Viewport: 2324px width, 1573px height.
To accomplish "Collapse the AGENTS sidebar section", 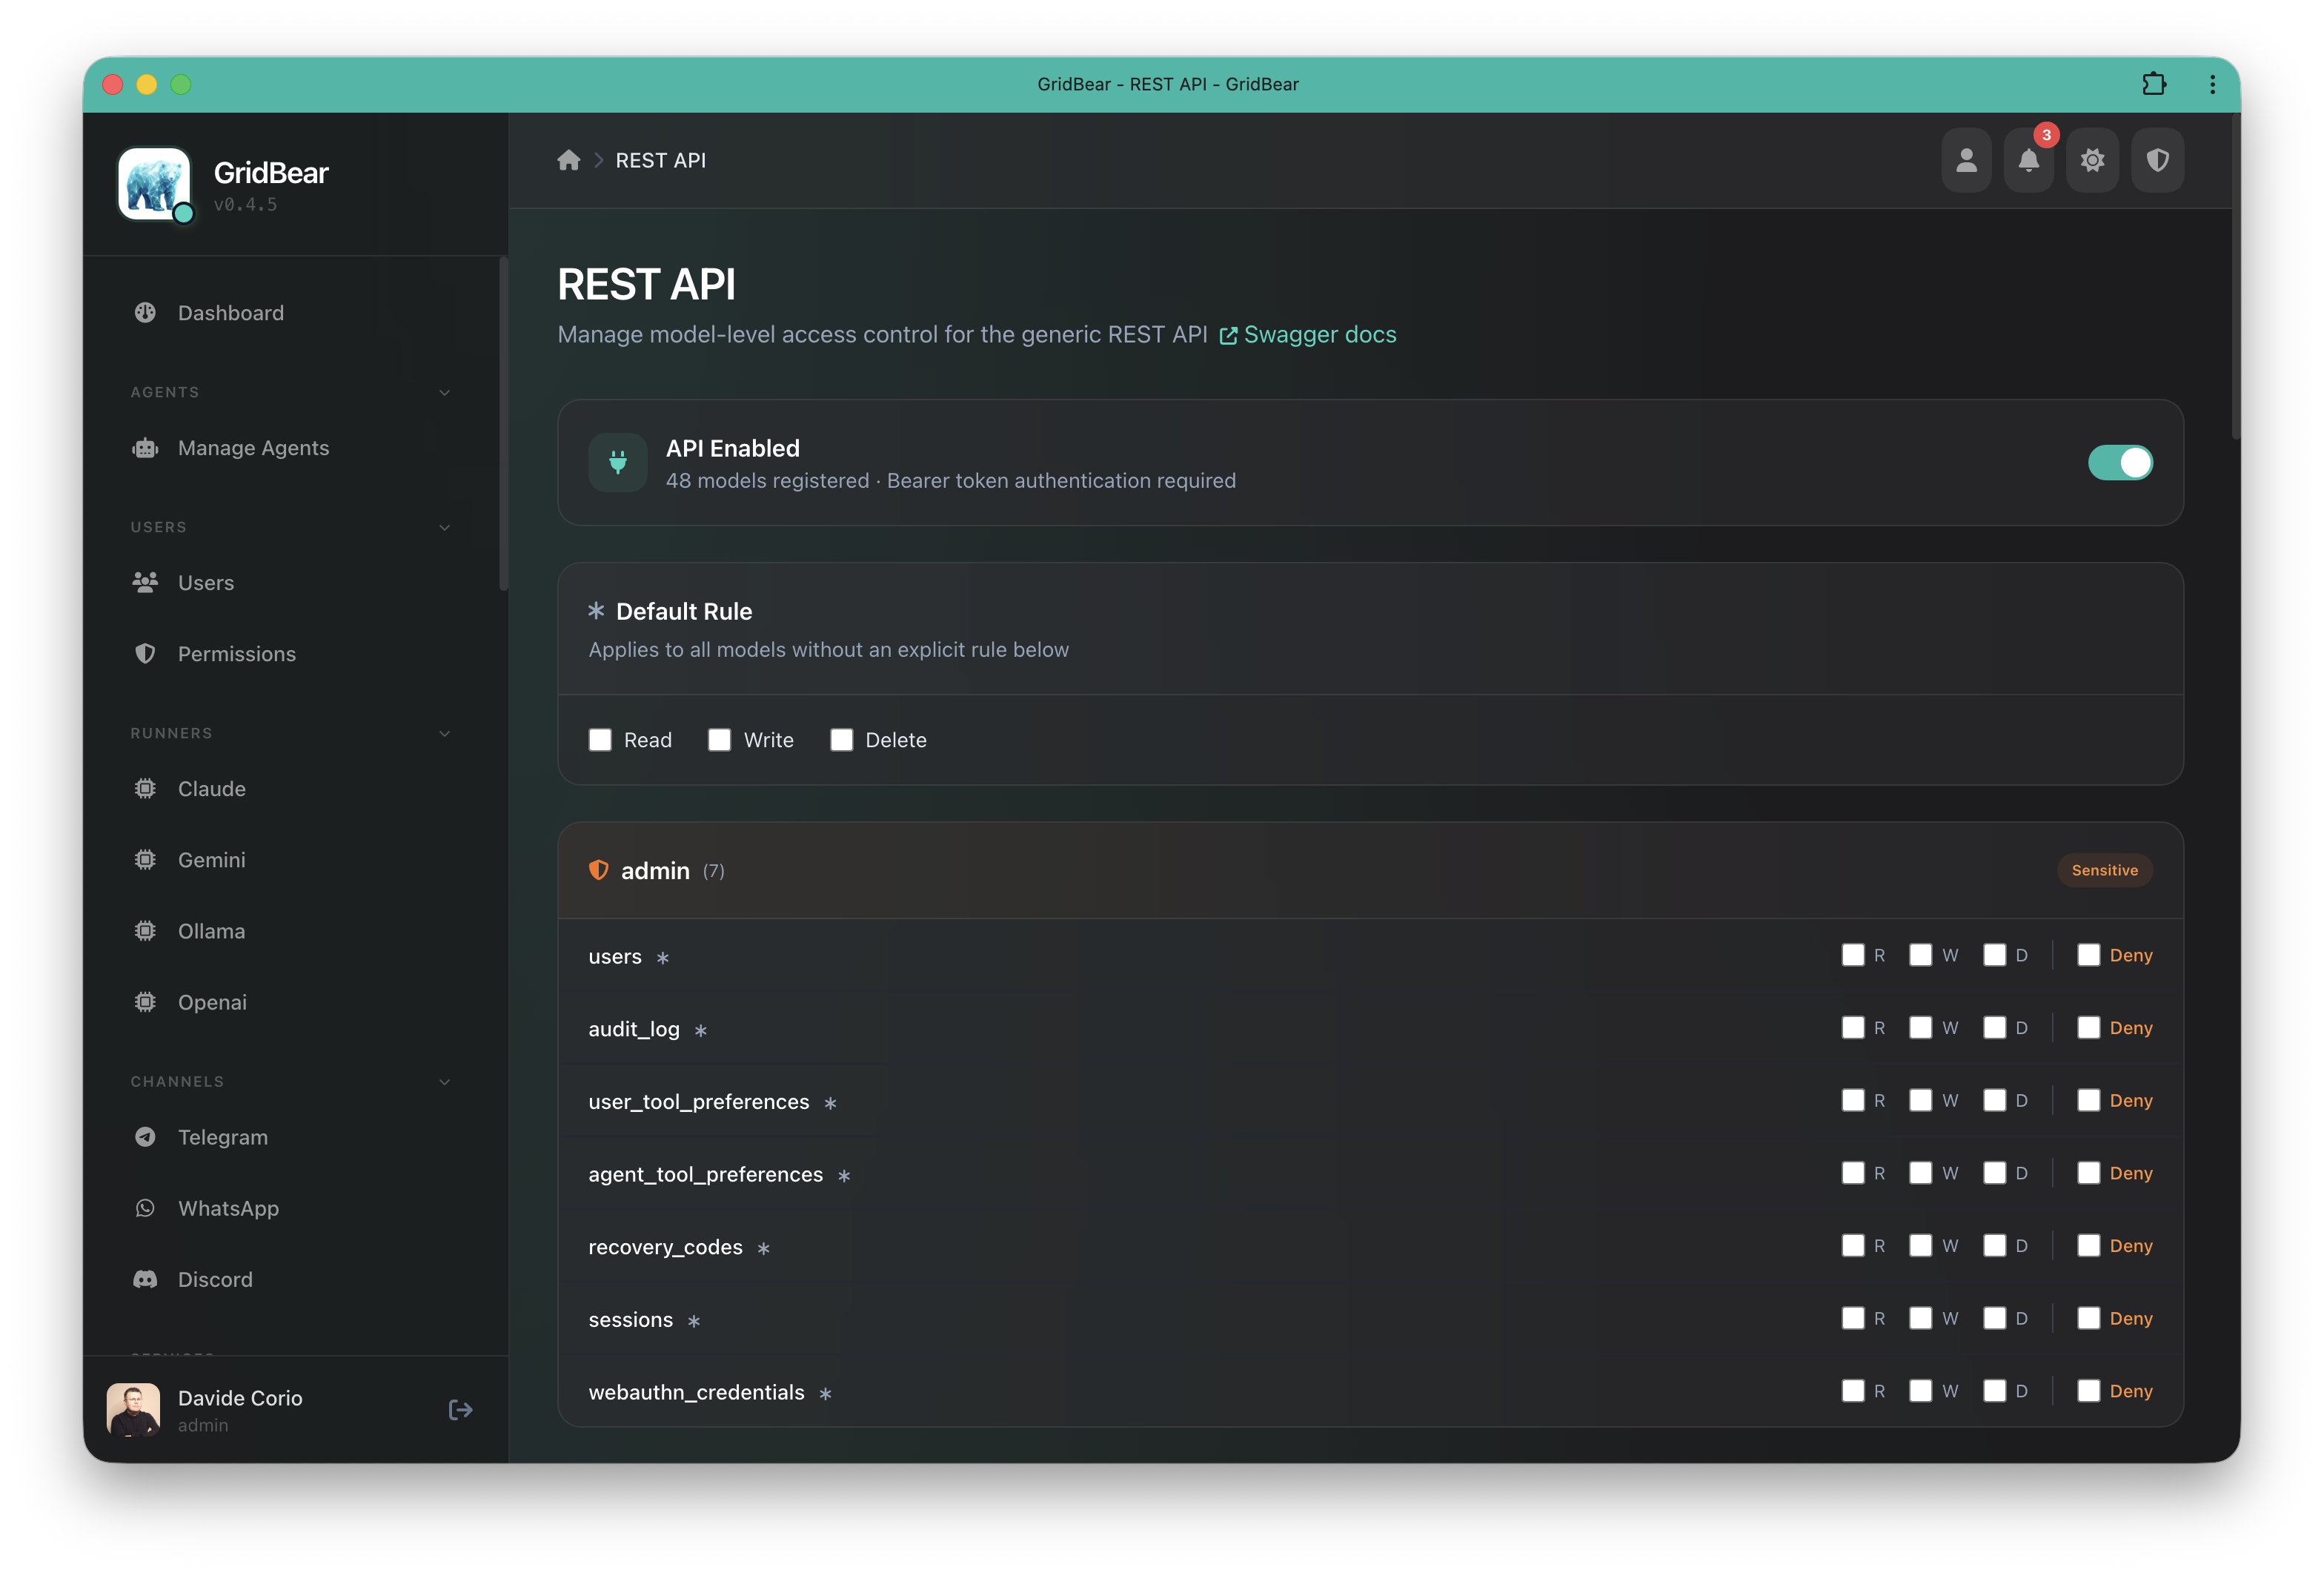I will coord(444,392).
